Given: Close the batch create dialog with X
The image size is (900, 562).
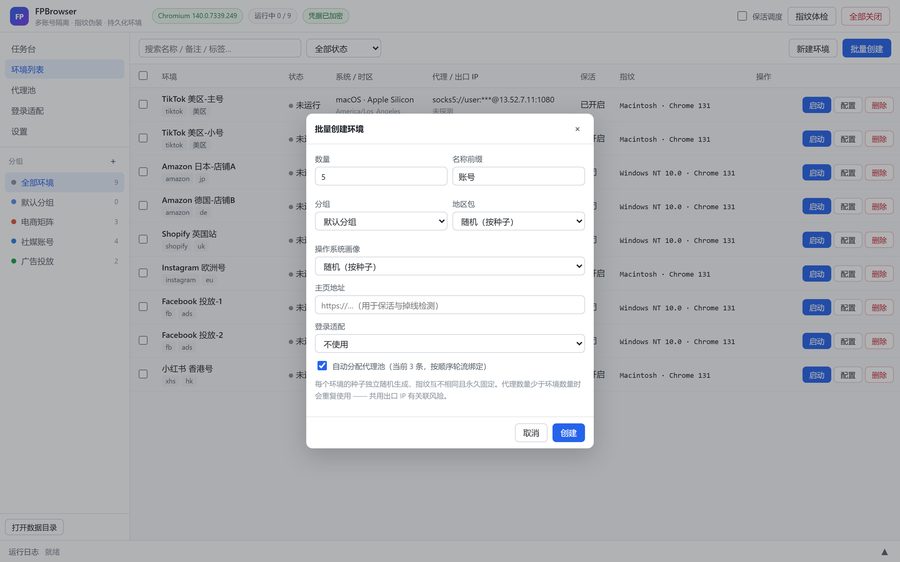Looking at the screenshot, I should (577, 129).
